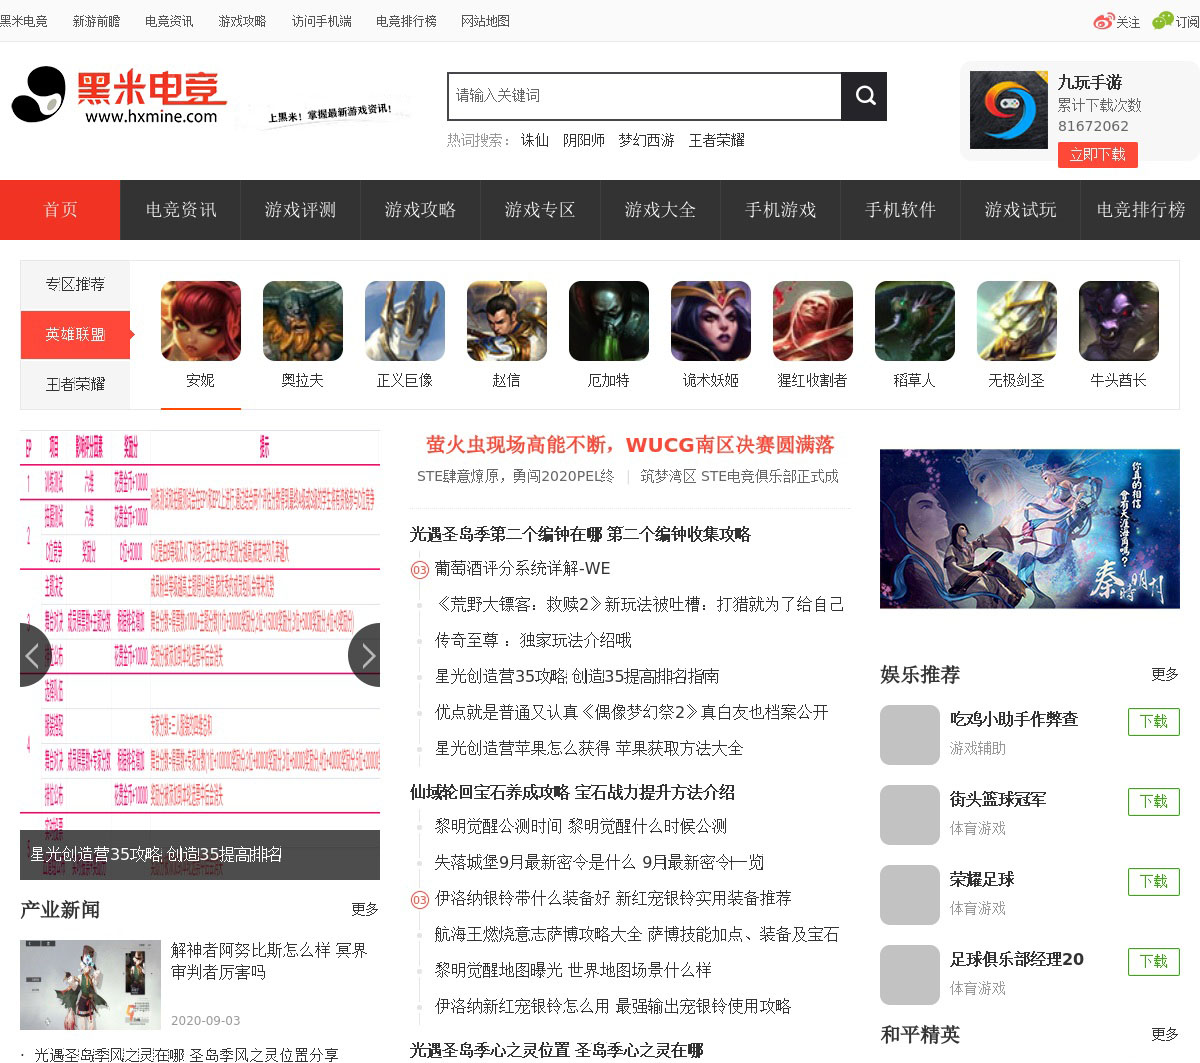The image size is (1200, 1063).
Task: Download 街头篮球冠军
Action: pos(1153,801)
